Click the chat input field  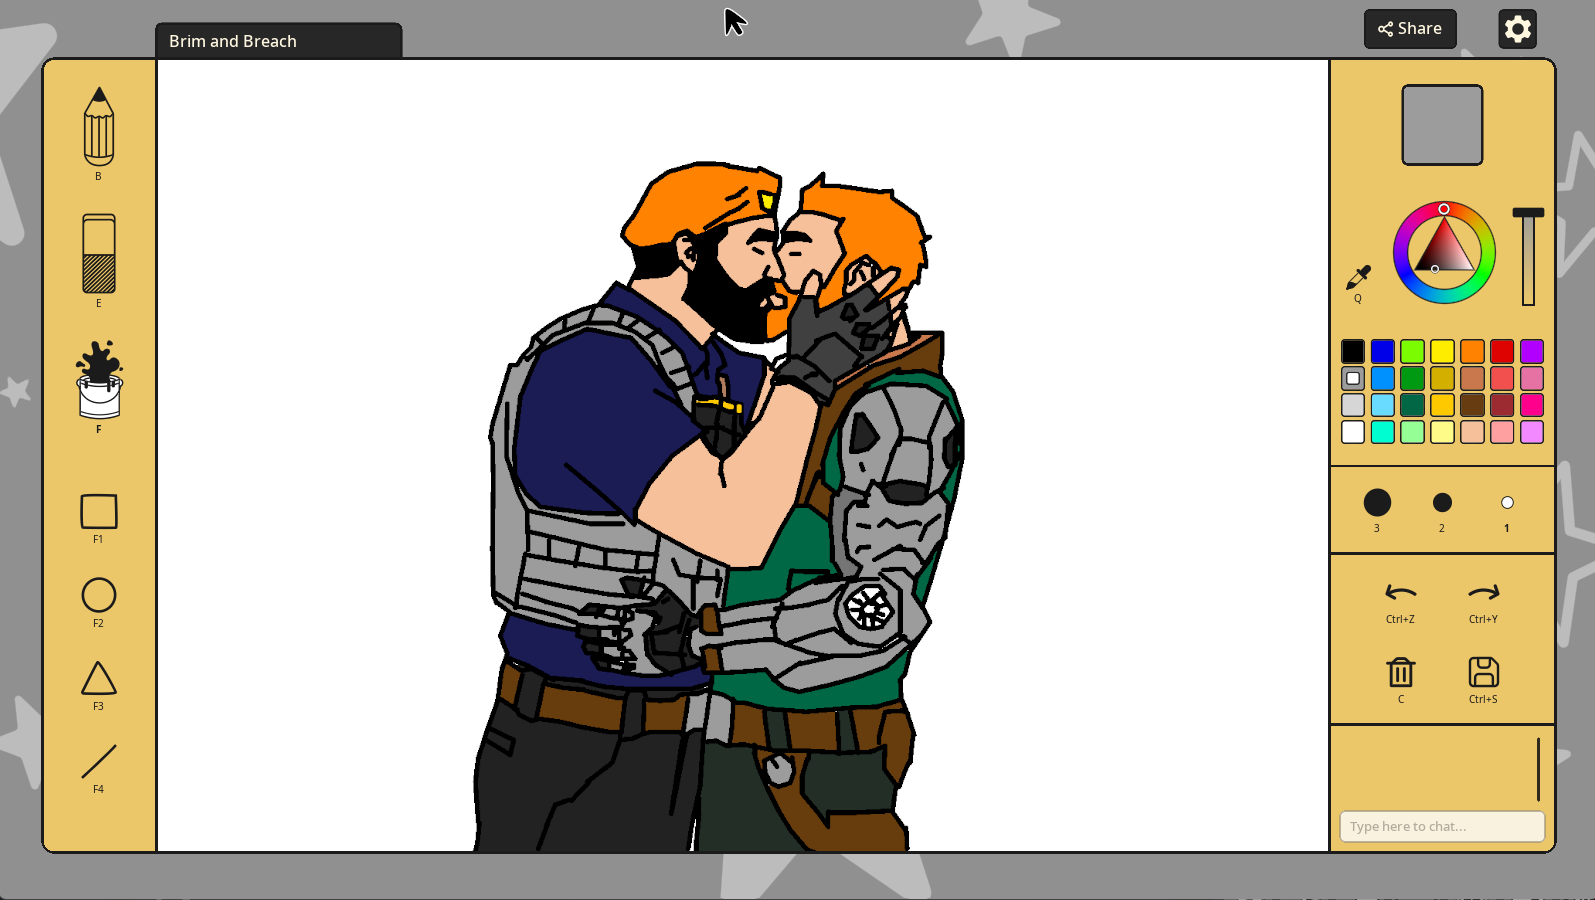[x=1442, y=826]
